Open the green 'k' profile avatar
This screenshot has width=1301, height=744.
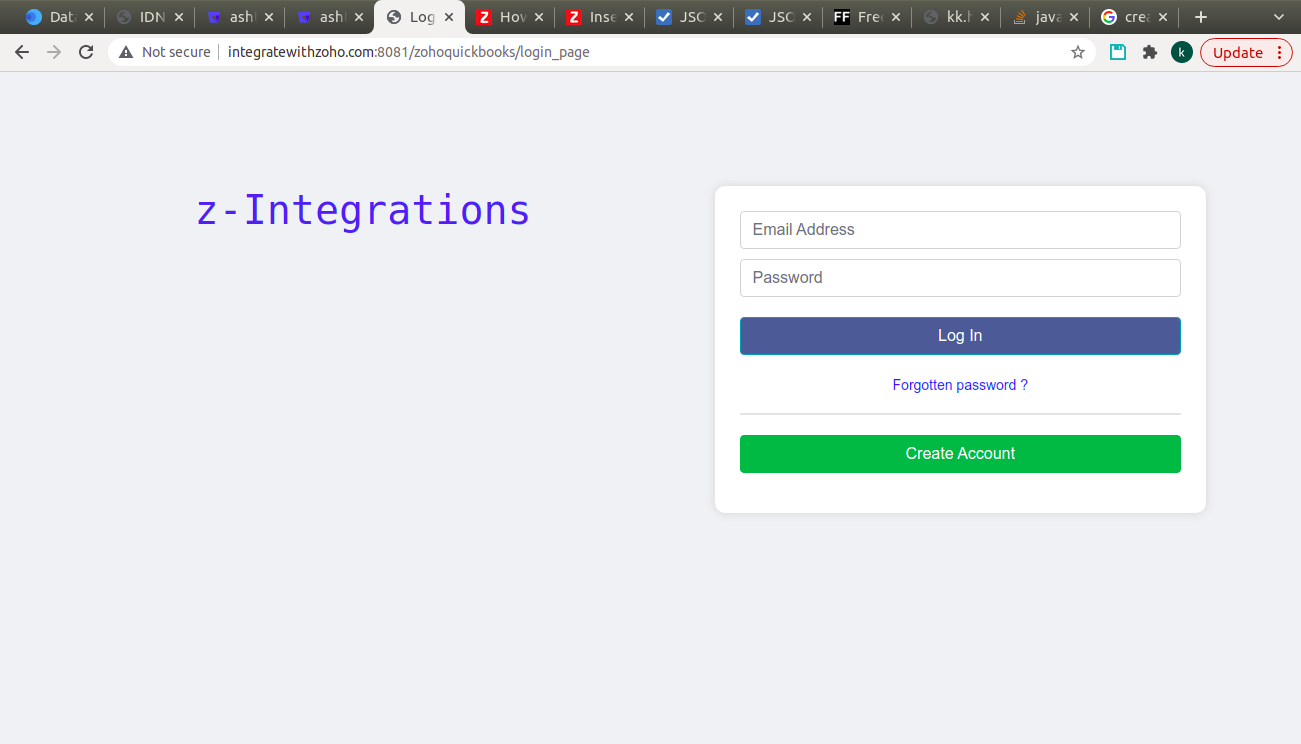pyautogui.click(x=1182, y=52)
